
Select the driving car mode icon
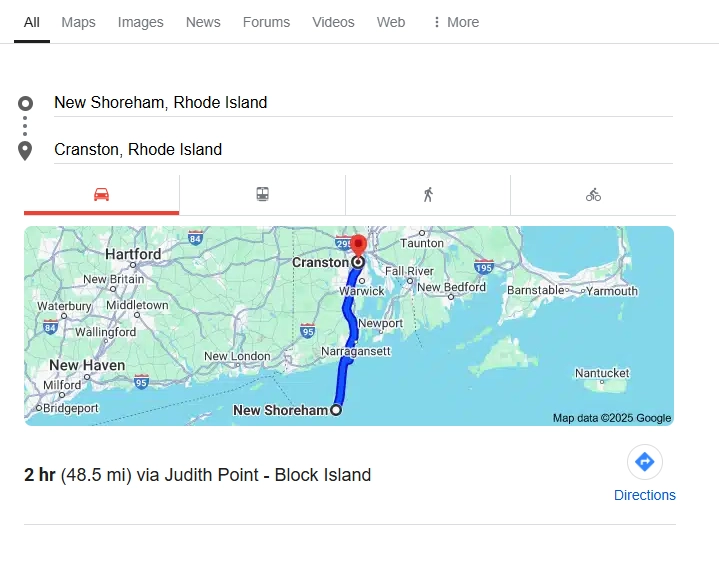pos(101,195)
